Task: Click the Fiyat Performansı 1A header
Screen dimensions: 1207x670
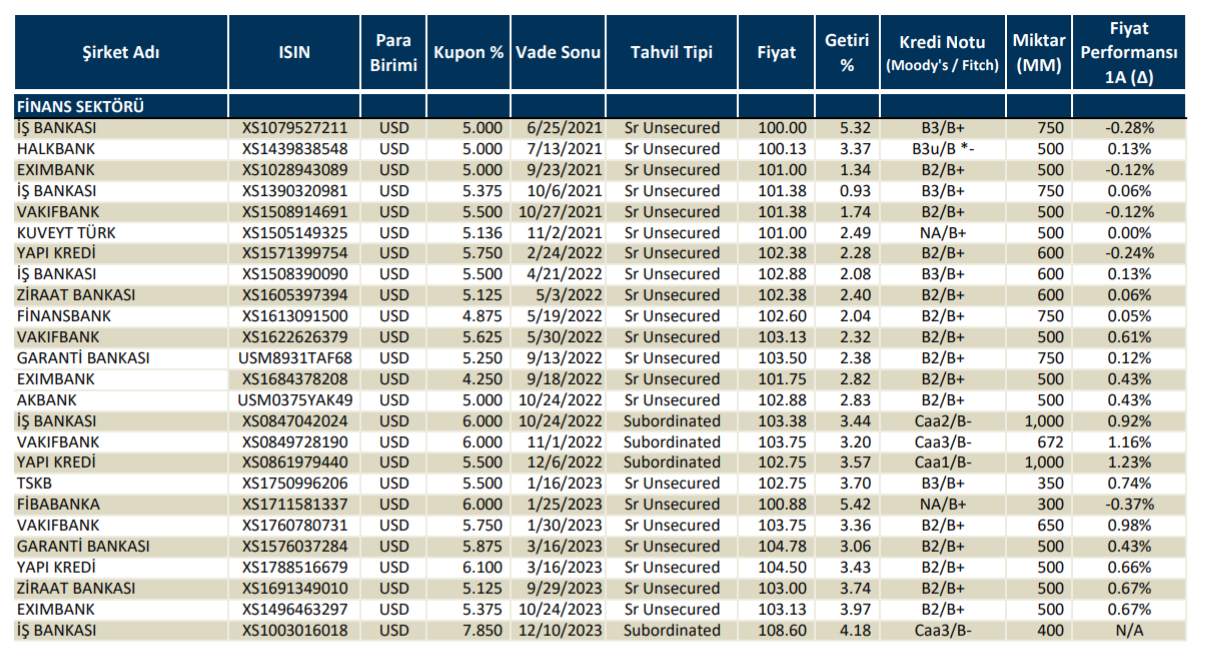Action: (x=1130, y=53)
